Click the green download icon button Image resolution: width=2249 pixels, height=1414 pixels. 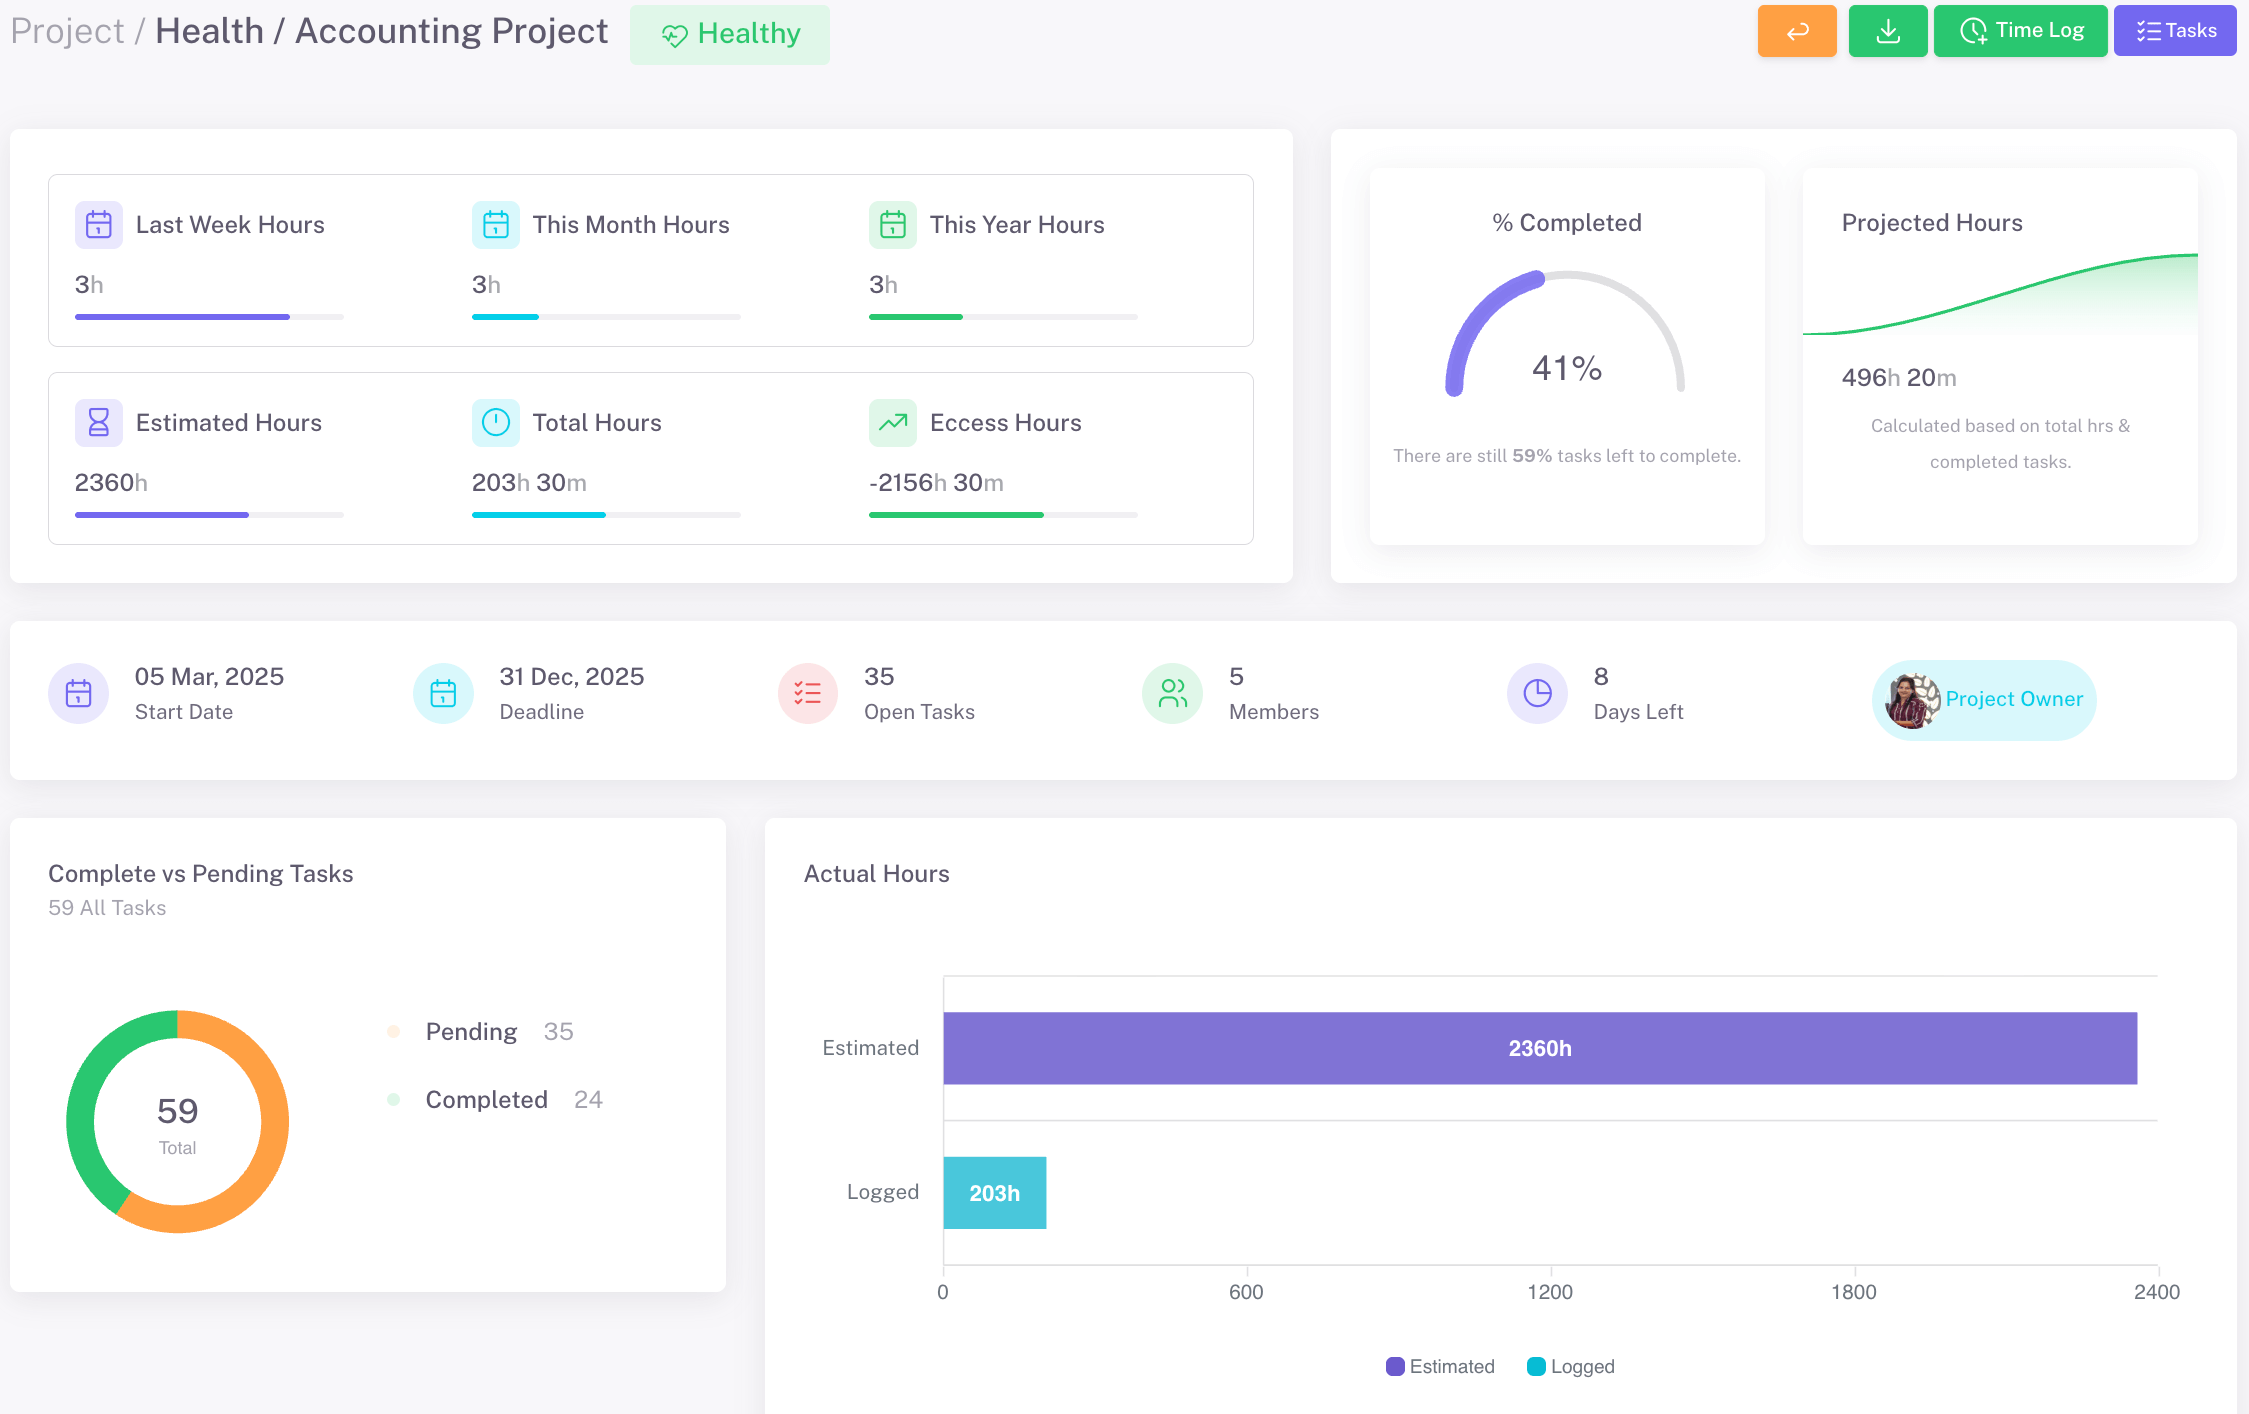click(x=1887, y=31)
